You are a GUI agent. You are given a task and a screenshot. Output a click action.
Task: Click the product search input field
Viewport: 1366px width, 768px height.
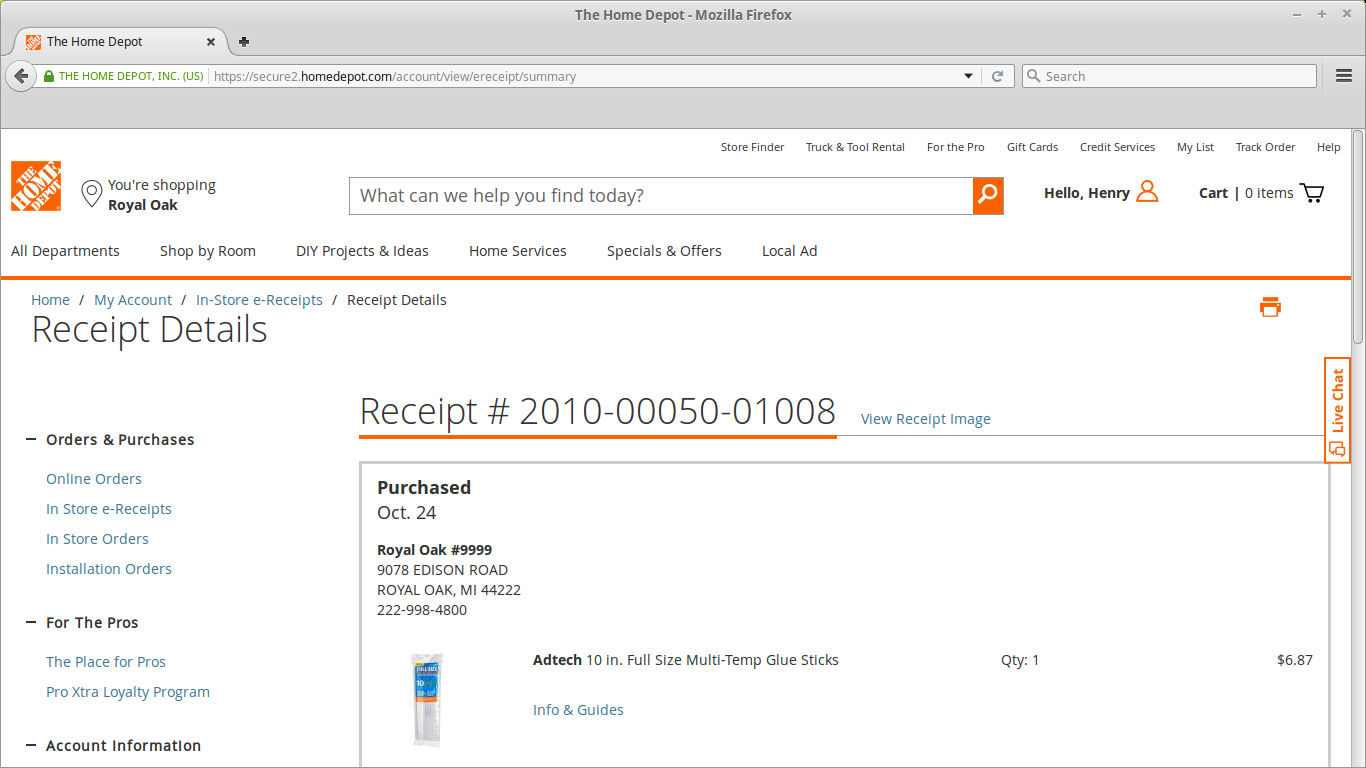coord(661,195)
